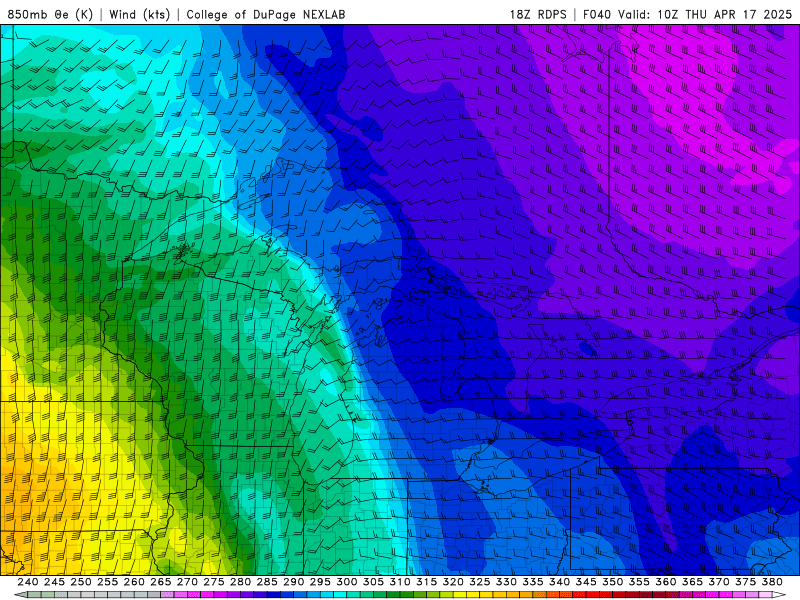Pick the color bar swatch beneath the 250 label
The image size is (800, 600).
[x=87, y=594]
